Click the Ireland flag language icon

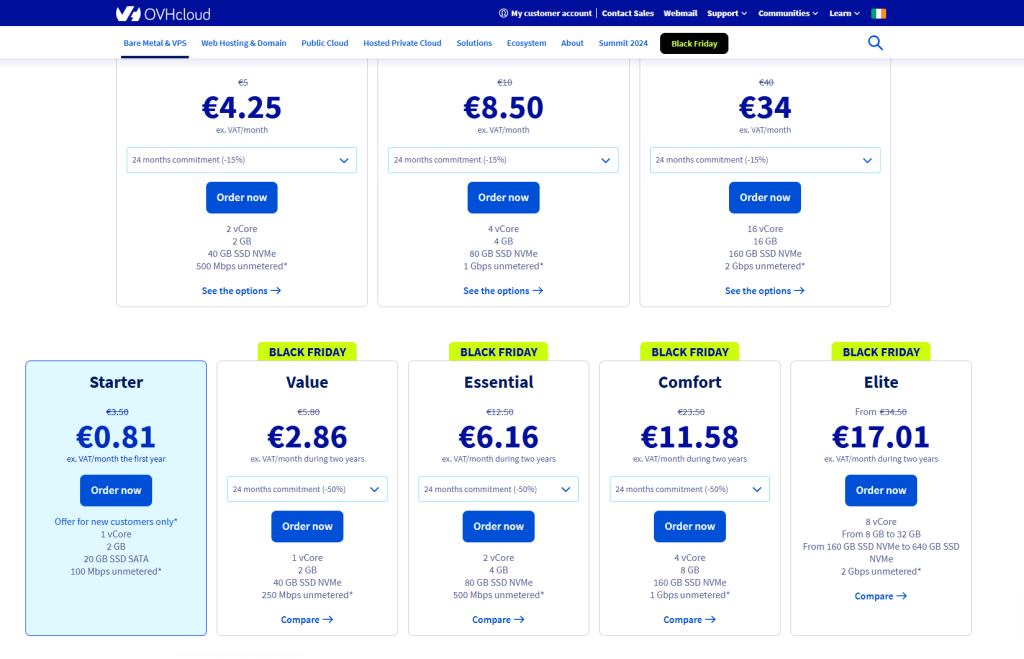[x=878, y=13]
